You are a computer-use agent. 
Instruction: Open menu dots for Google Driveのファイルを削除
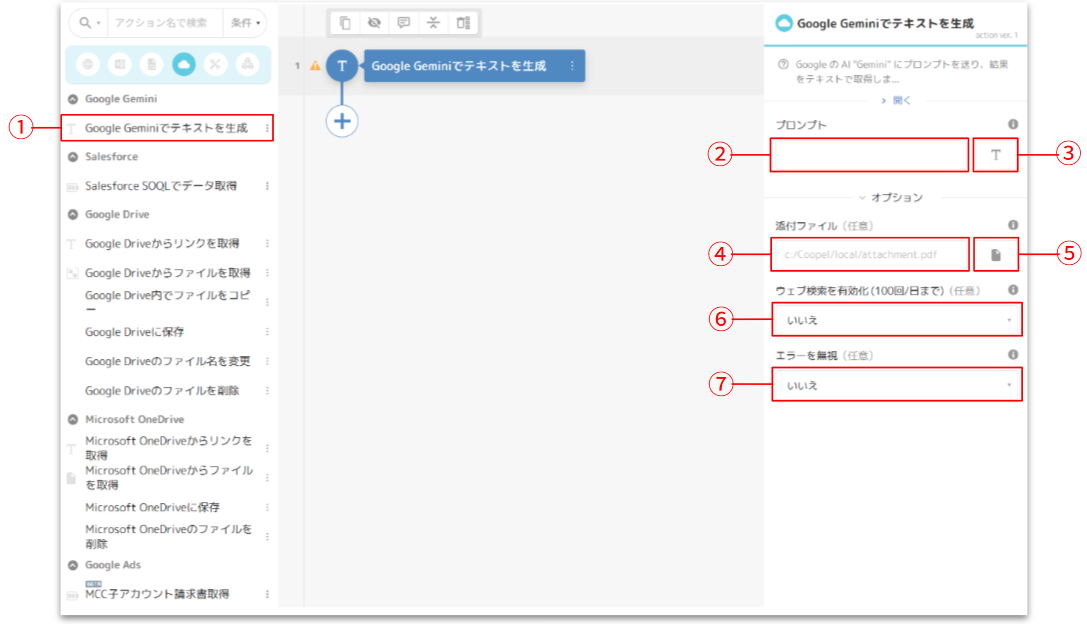pyautogui.click(x=267, y=391)
